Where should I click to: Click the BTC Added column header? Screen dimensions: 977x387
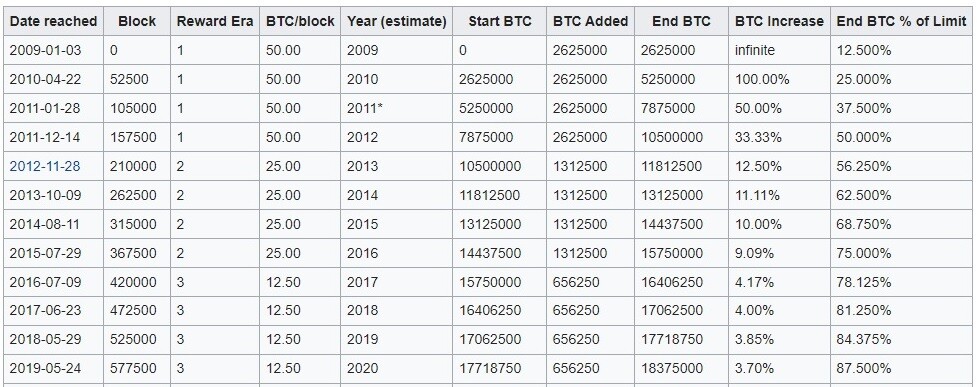pos(590,21)
